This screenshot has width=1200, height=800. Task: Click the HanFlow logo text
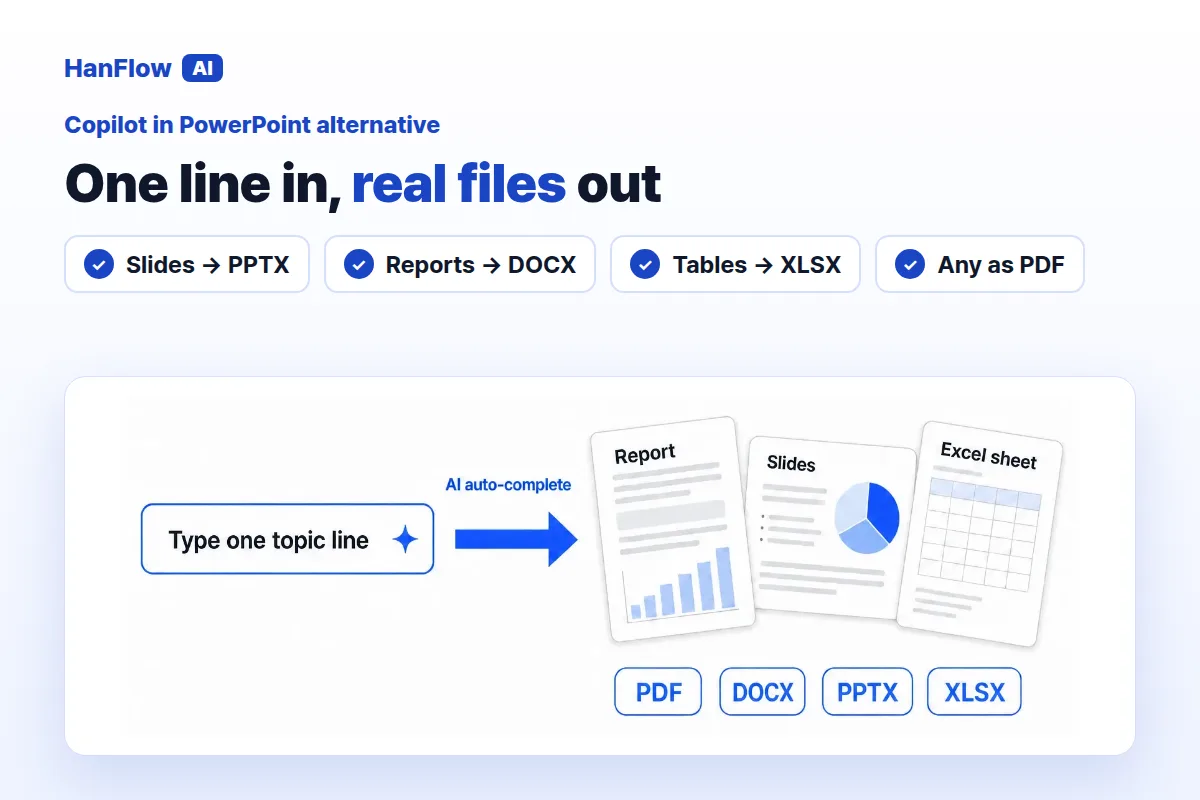(118, 68)
